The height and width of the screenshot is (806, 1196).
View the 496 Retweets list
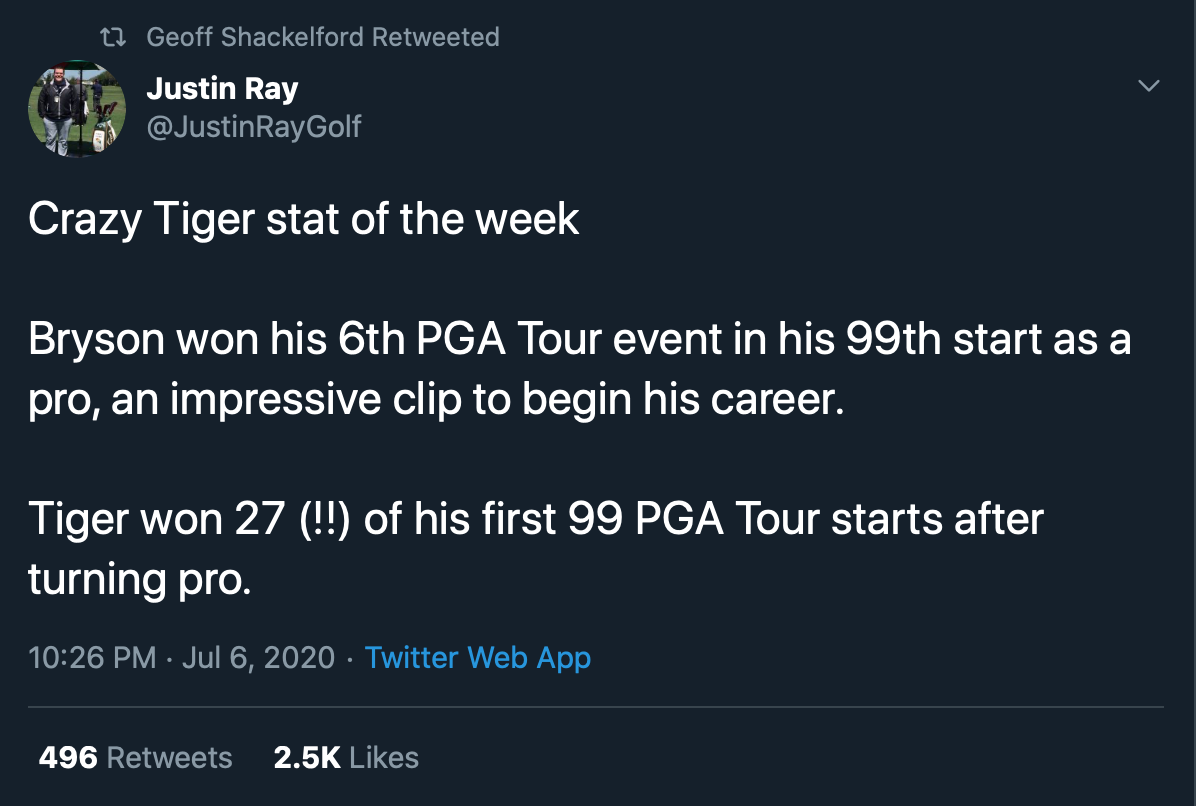tap(136, 757)
